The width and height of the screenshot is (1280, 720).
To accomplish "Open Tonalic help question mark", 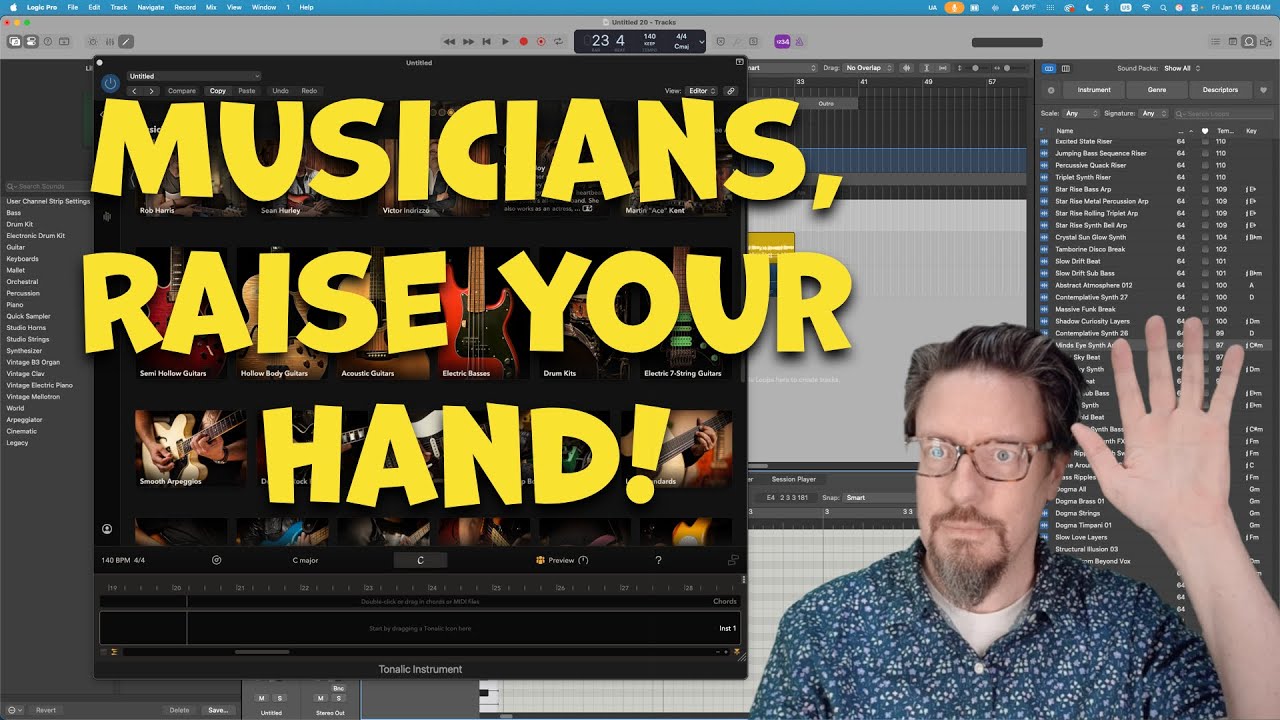I will click(x=658, y=560).
